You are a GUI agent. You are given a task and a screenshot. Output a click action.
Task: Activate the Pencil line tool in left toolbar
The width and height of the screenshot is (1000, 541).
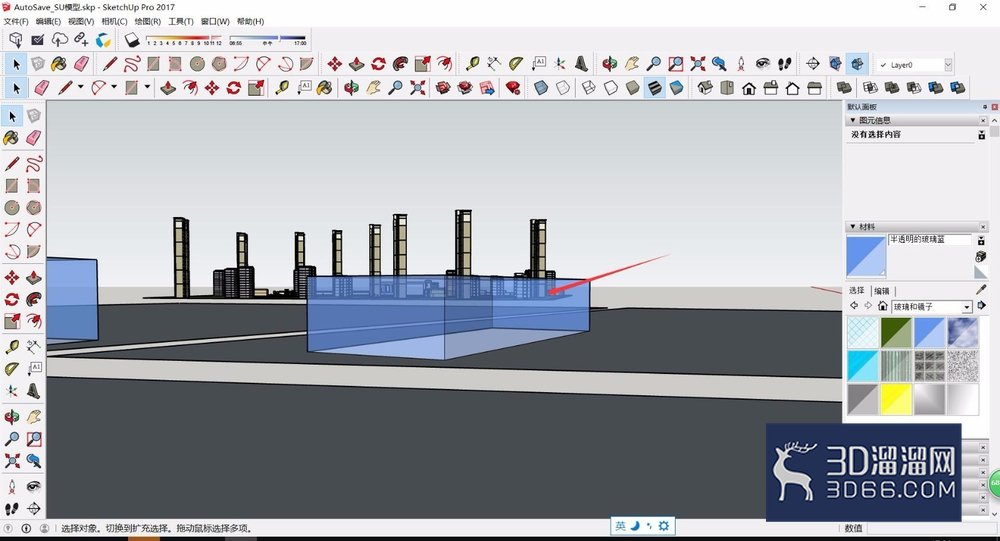click(11, 163)
